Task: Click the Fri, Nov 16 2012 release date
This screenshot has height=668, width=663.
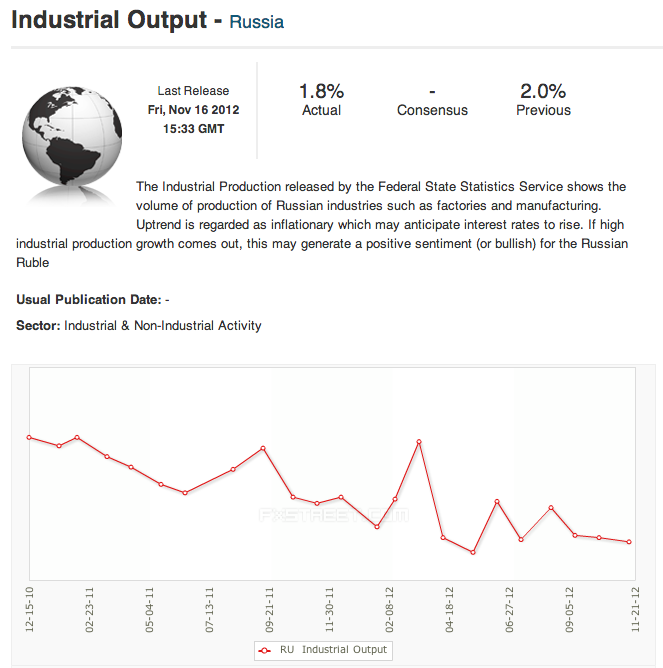Action: (x=193, y=110)
